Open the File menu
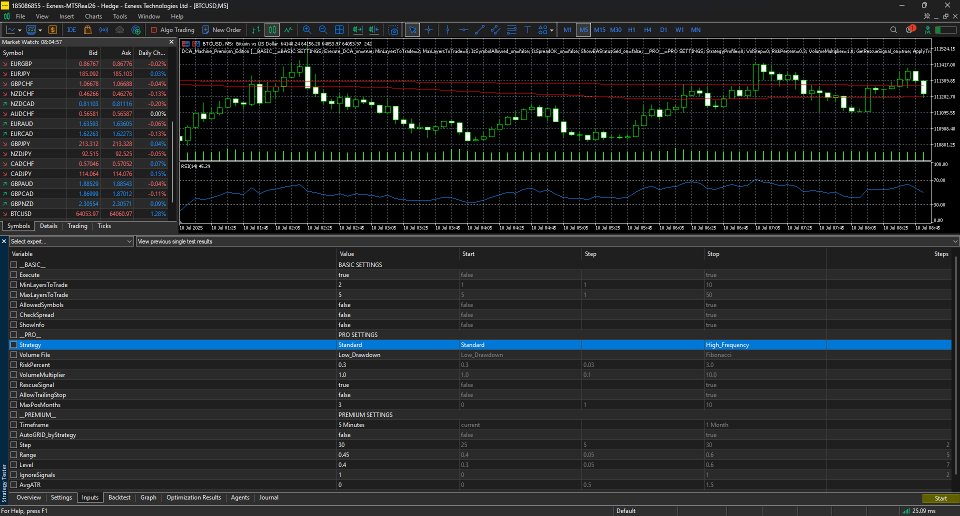960x516 pixels. [20, 17]
